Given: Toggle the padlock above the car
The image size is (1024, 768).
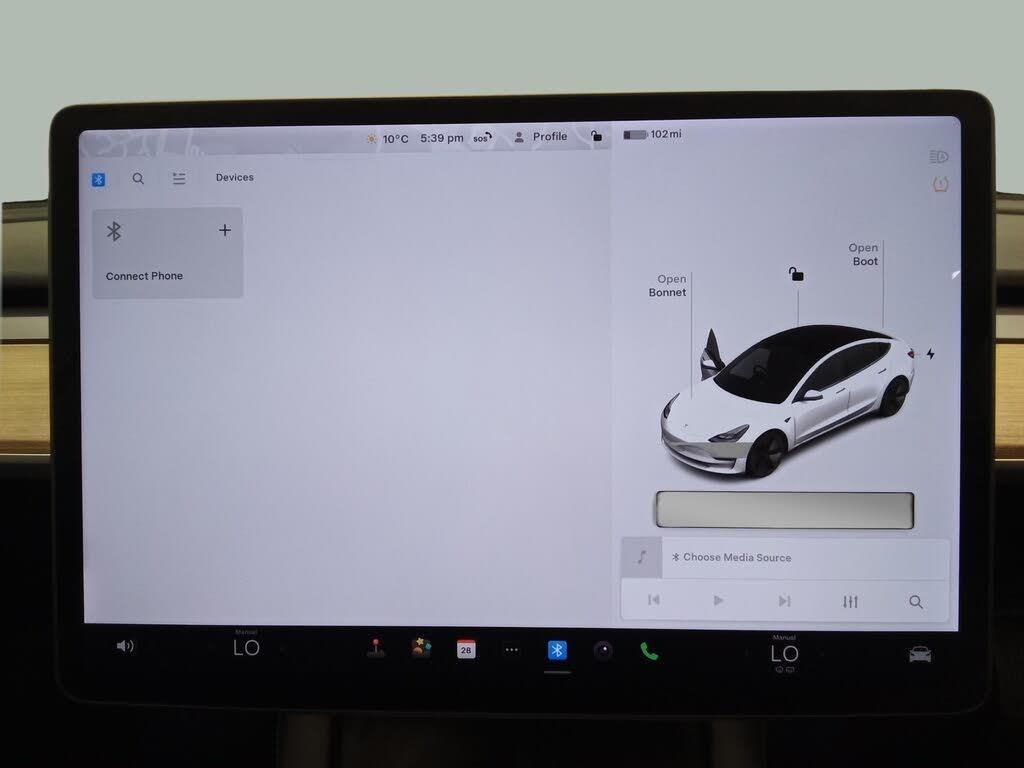Looking at the screenshot, I should click(x=796, y=274).
